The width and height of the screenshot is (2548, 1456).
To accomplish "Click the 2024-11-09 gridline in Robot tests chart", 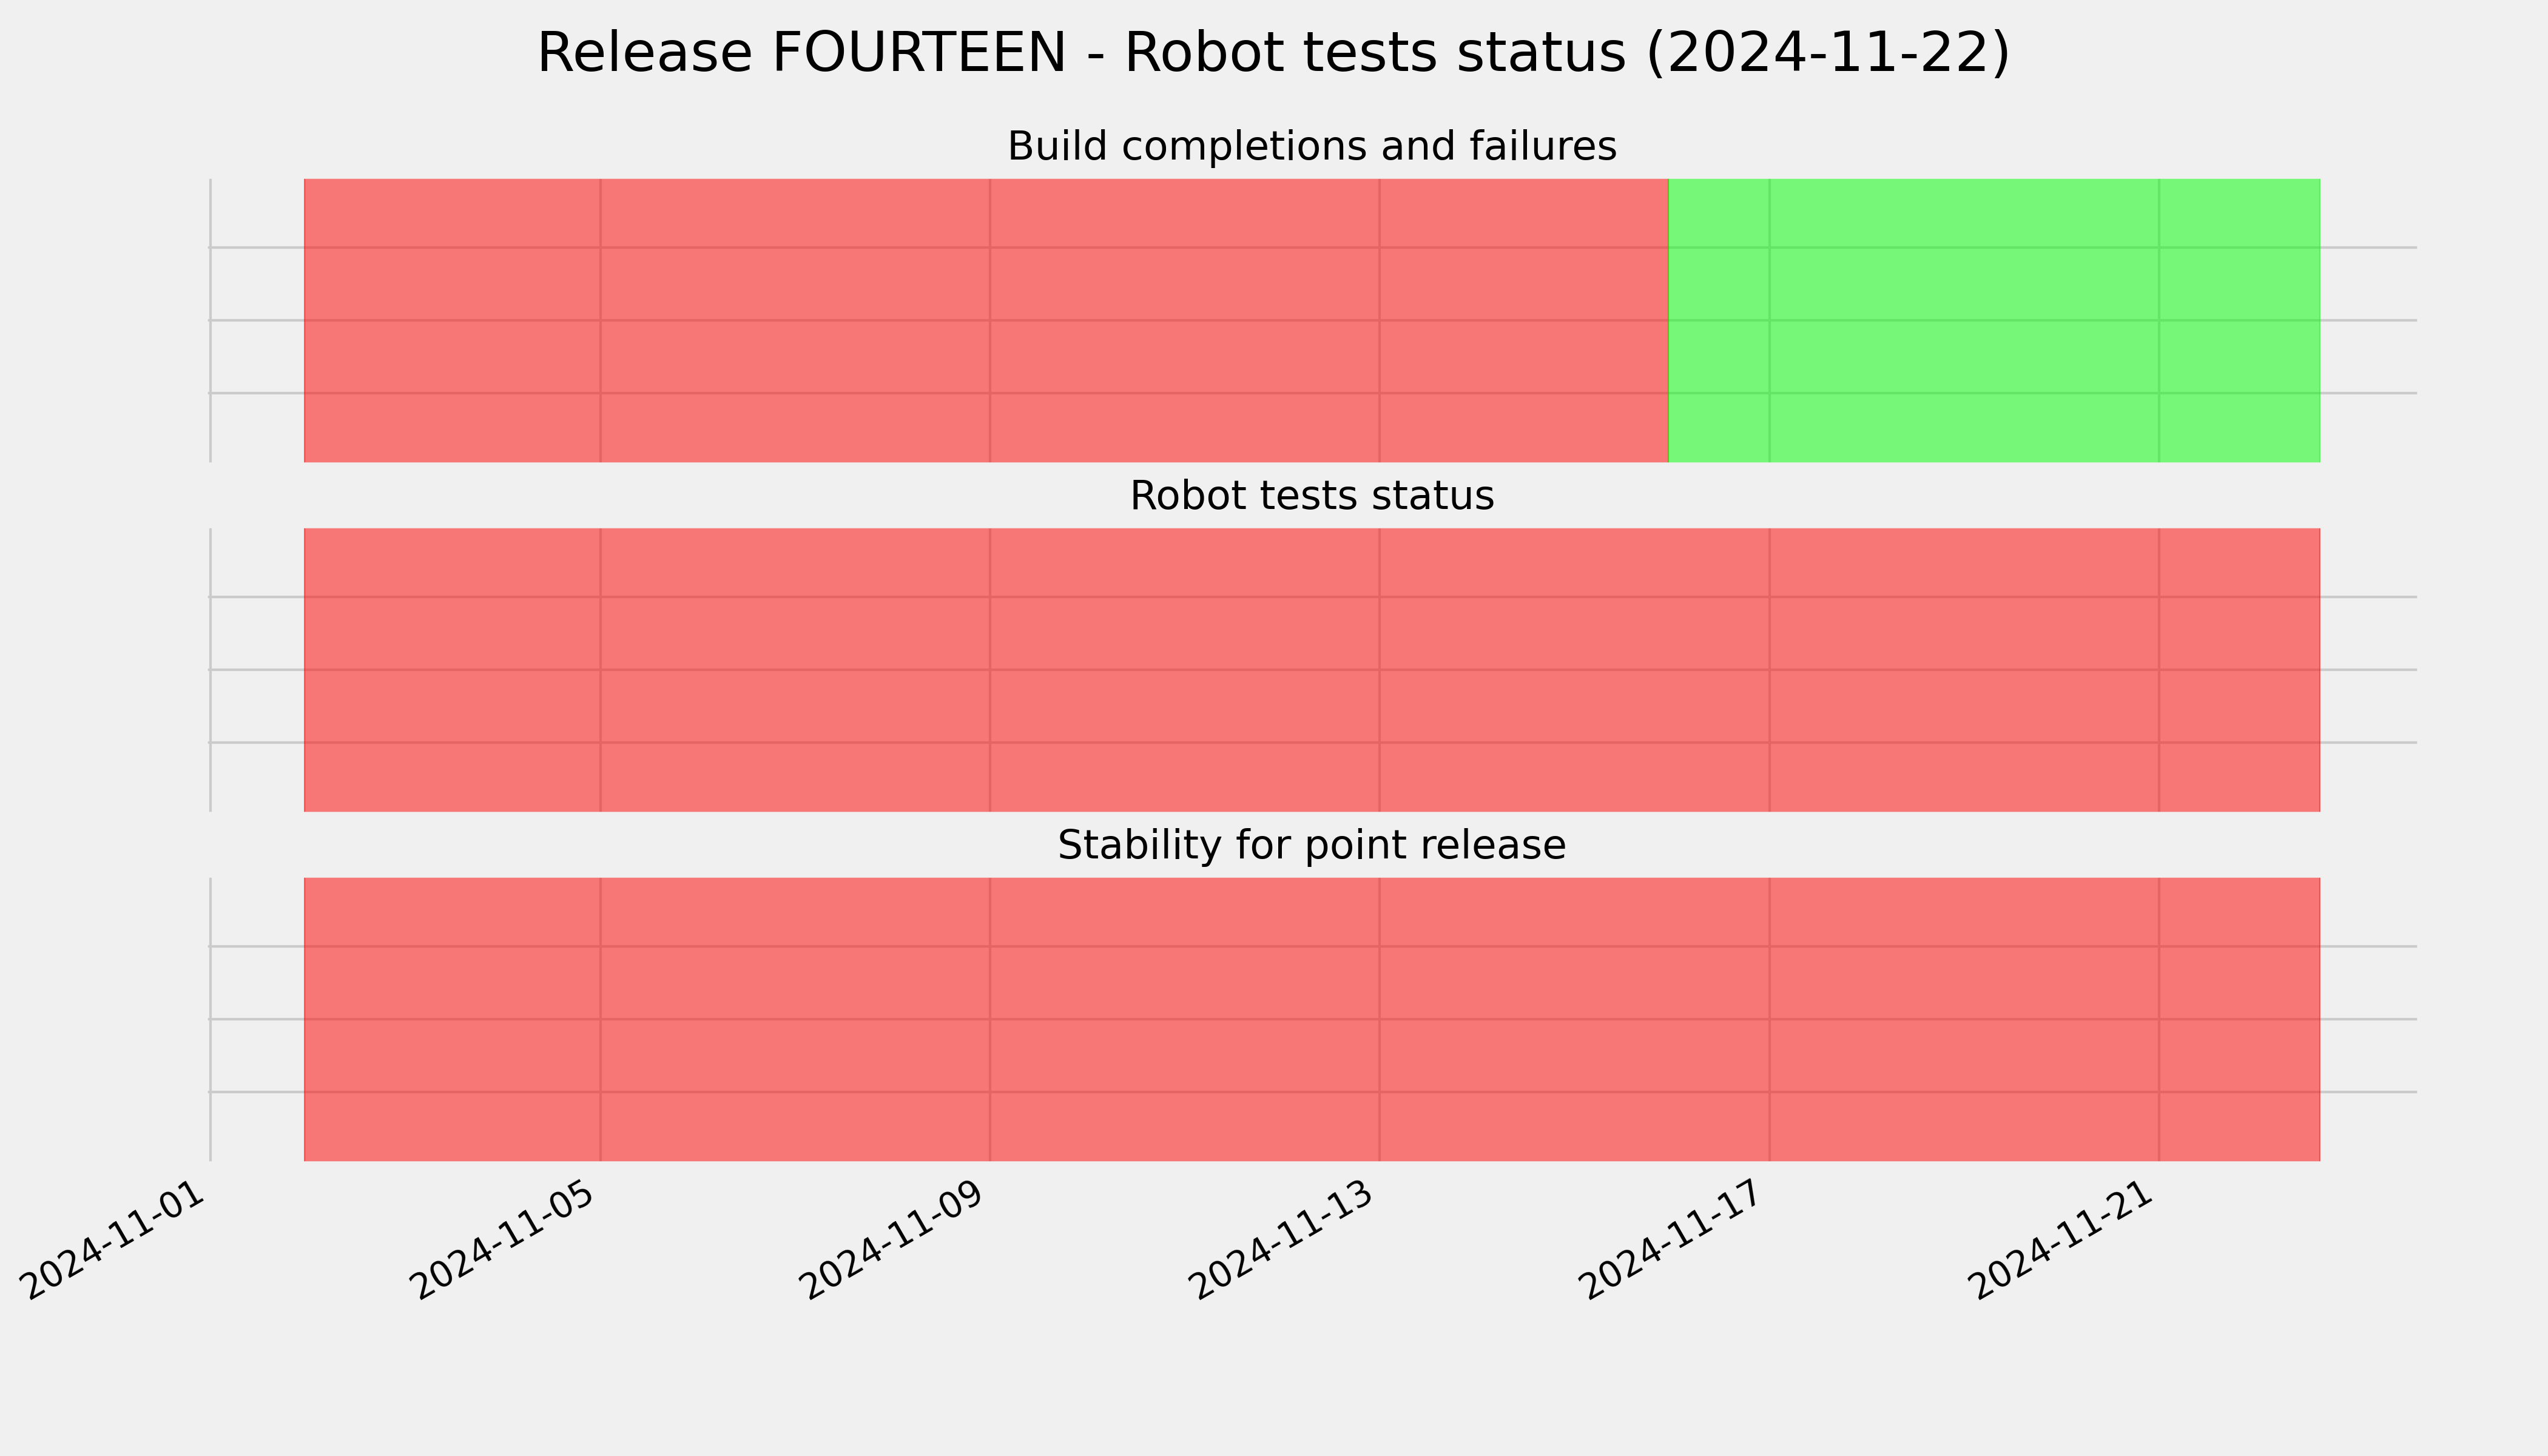I will pos(990,670).
